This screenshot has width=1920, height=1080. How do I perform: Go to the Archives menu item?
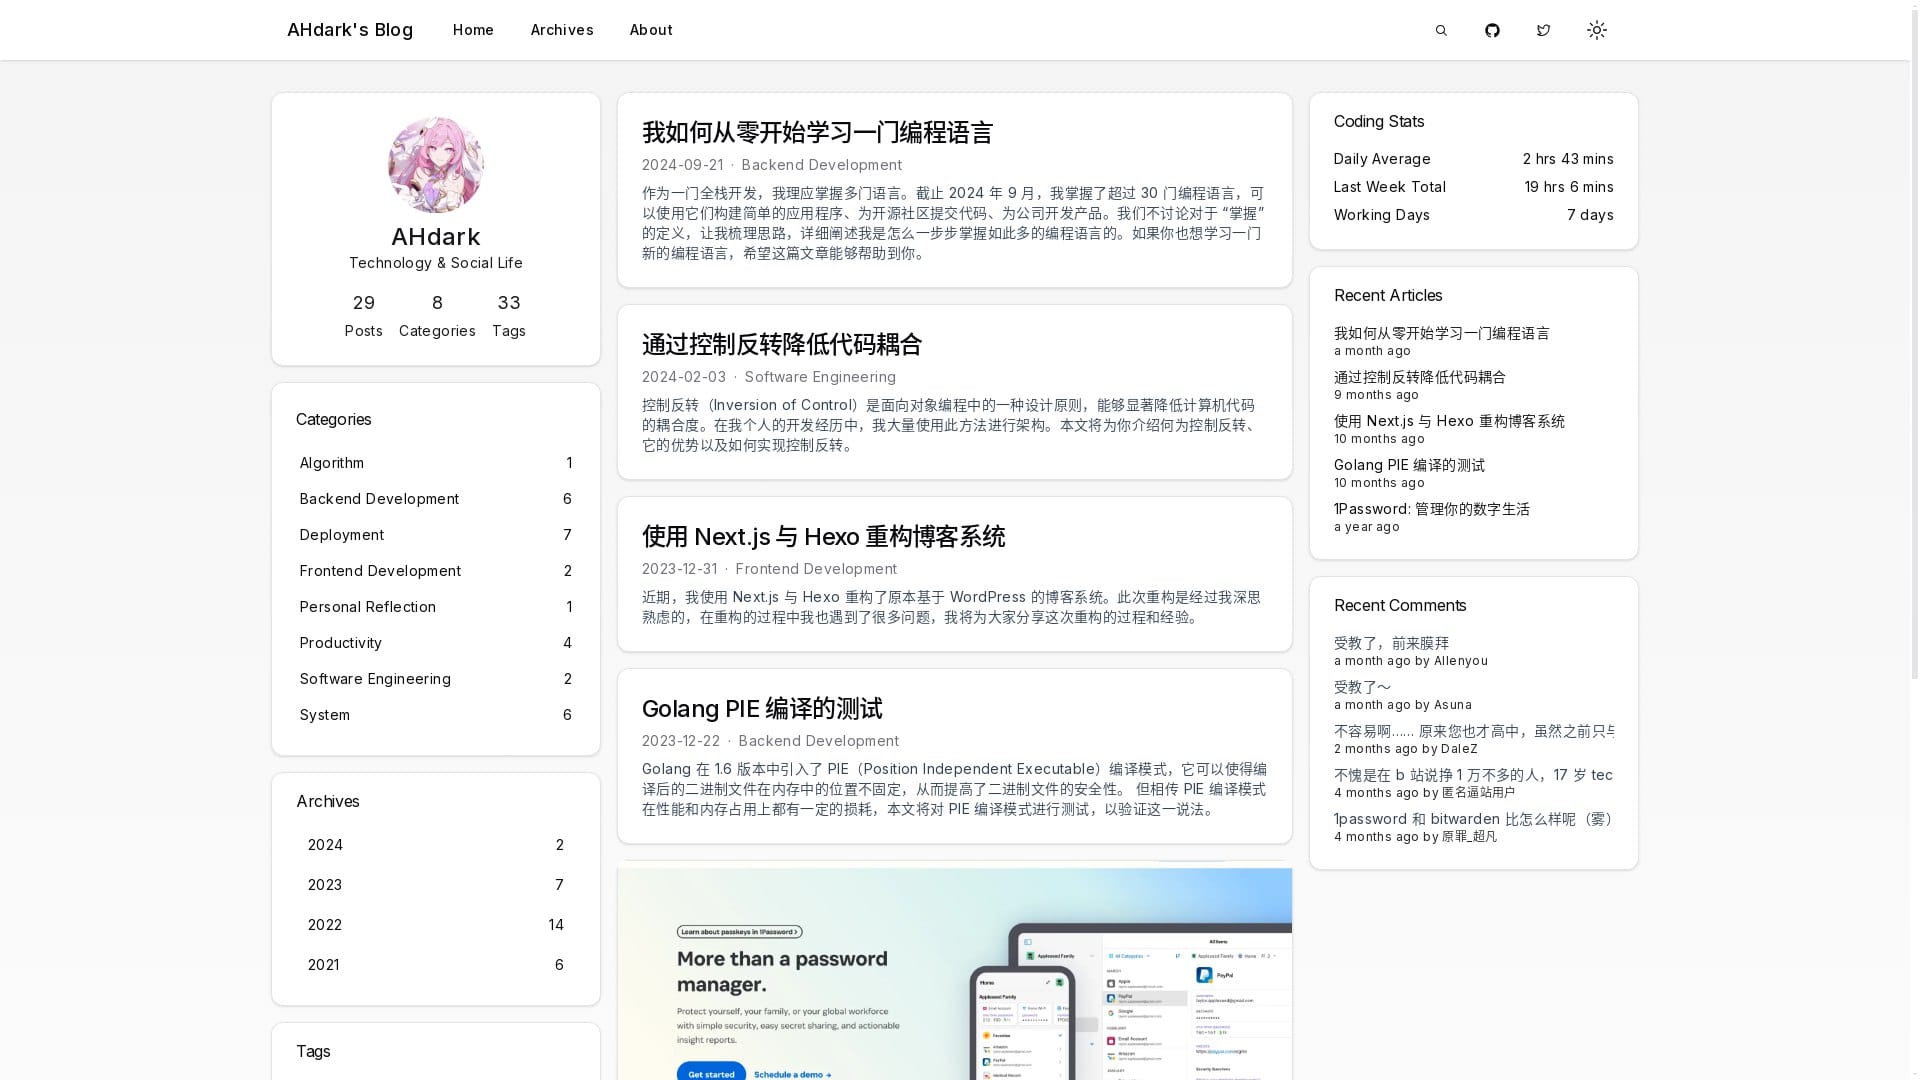[561, 30]
